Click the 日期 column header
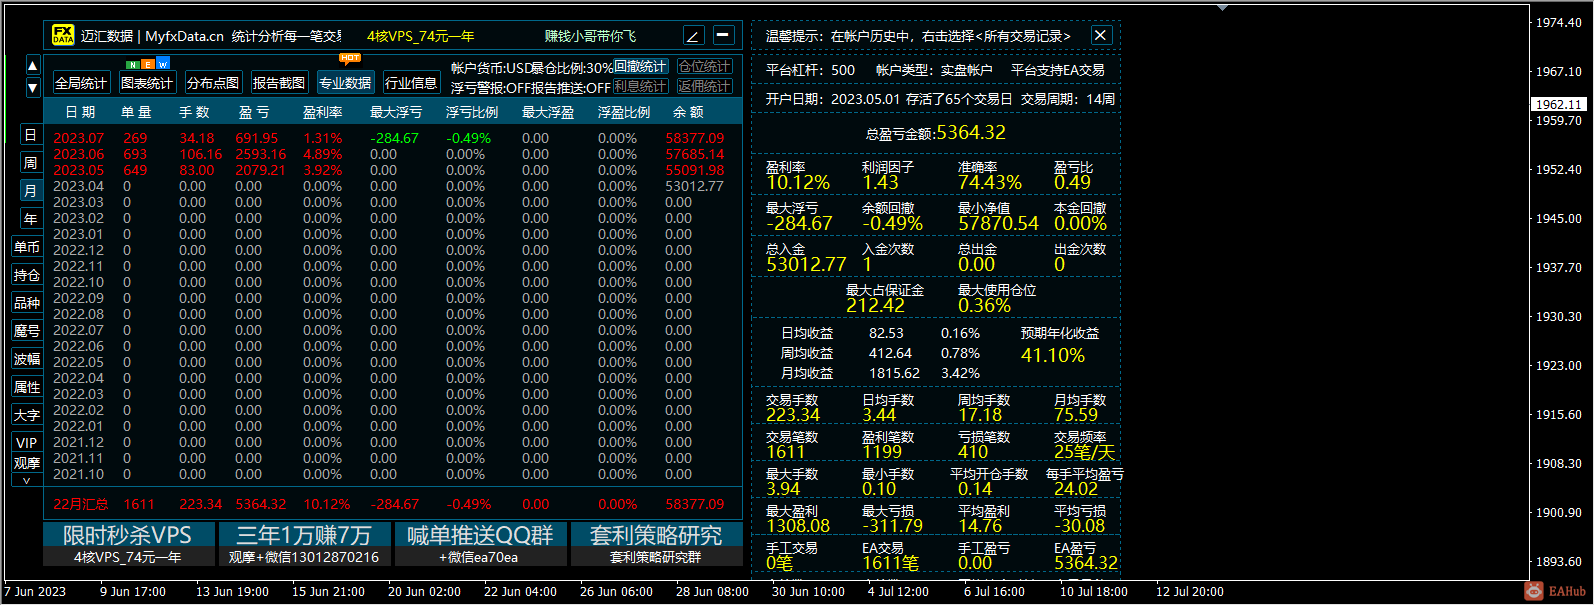1595x606 pixels. coord(80,112)
